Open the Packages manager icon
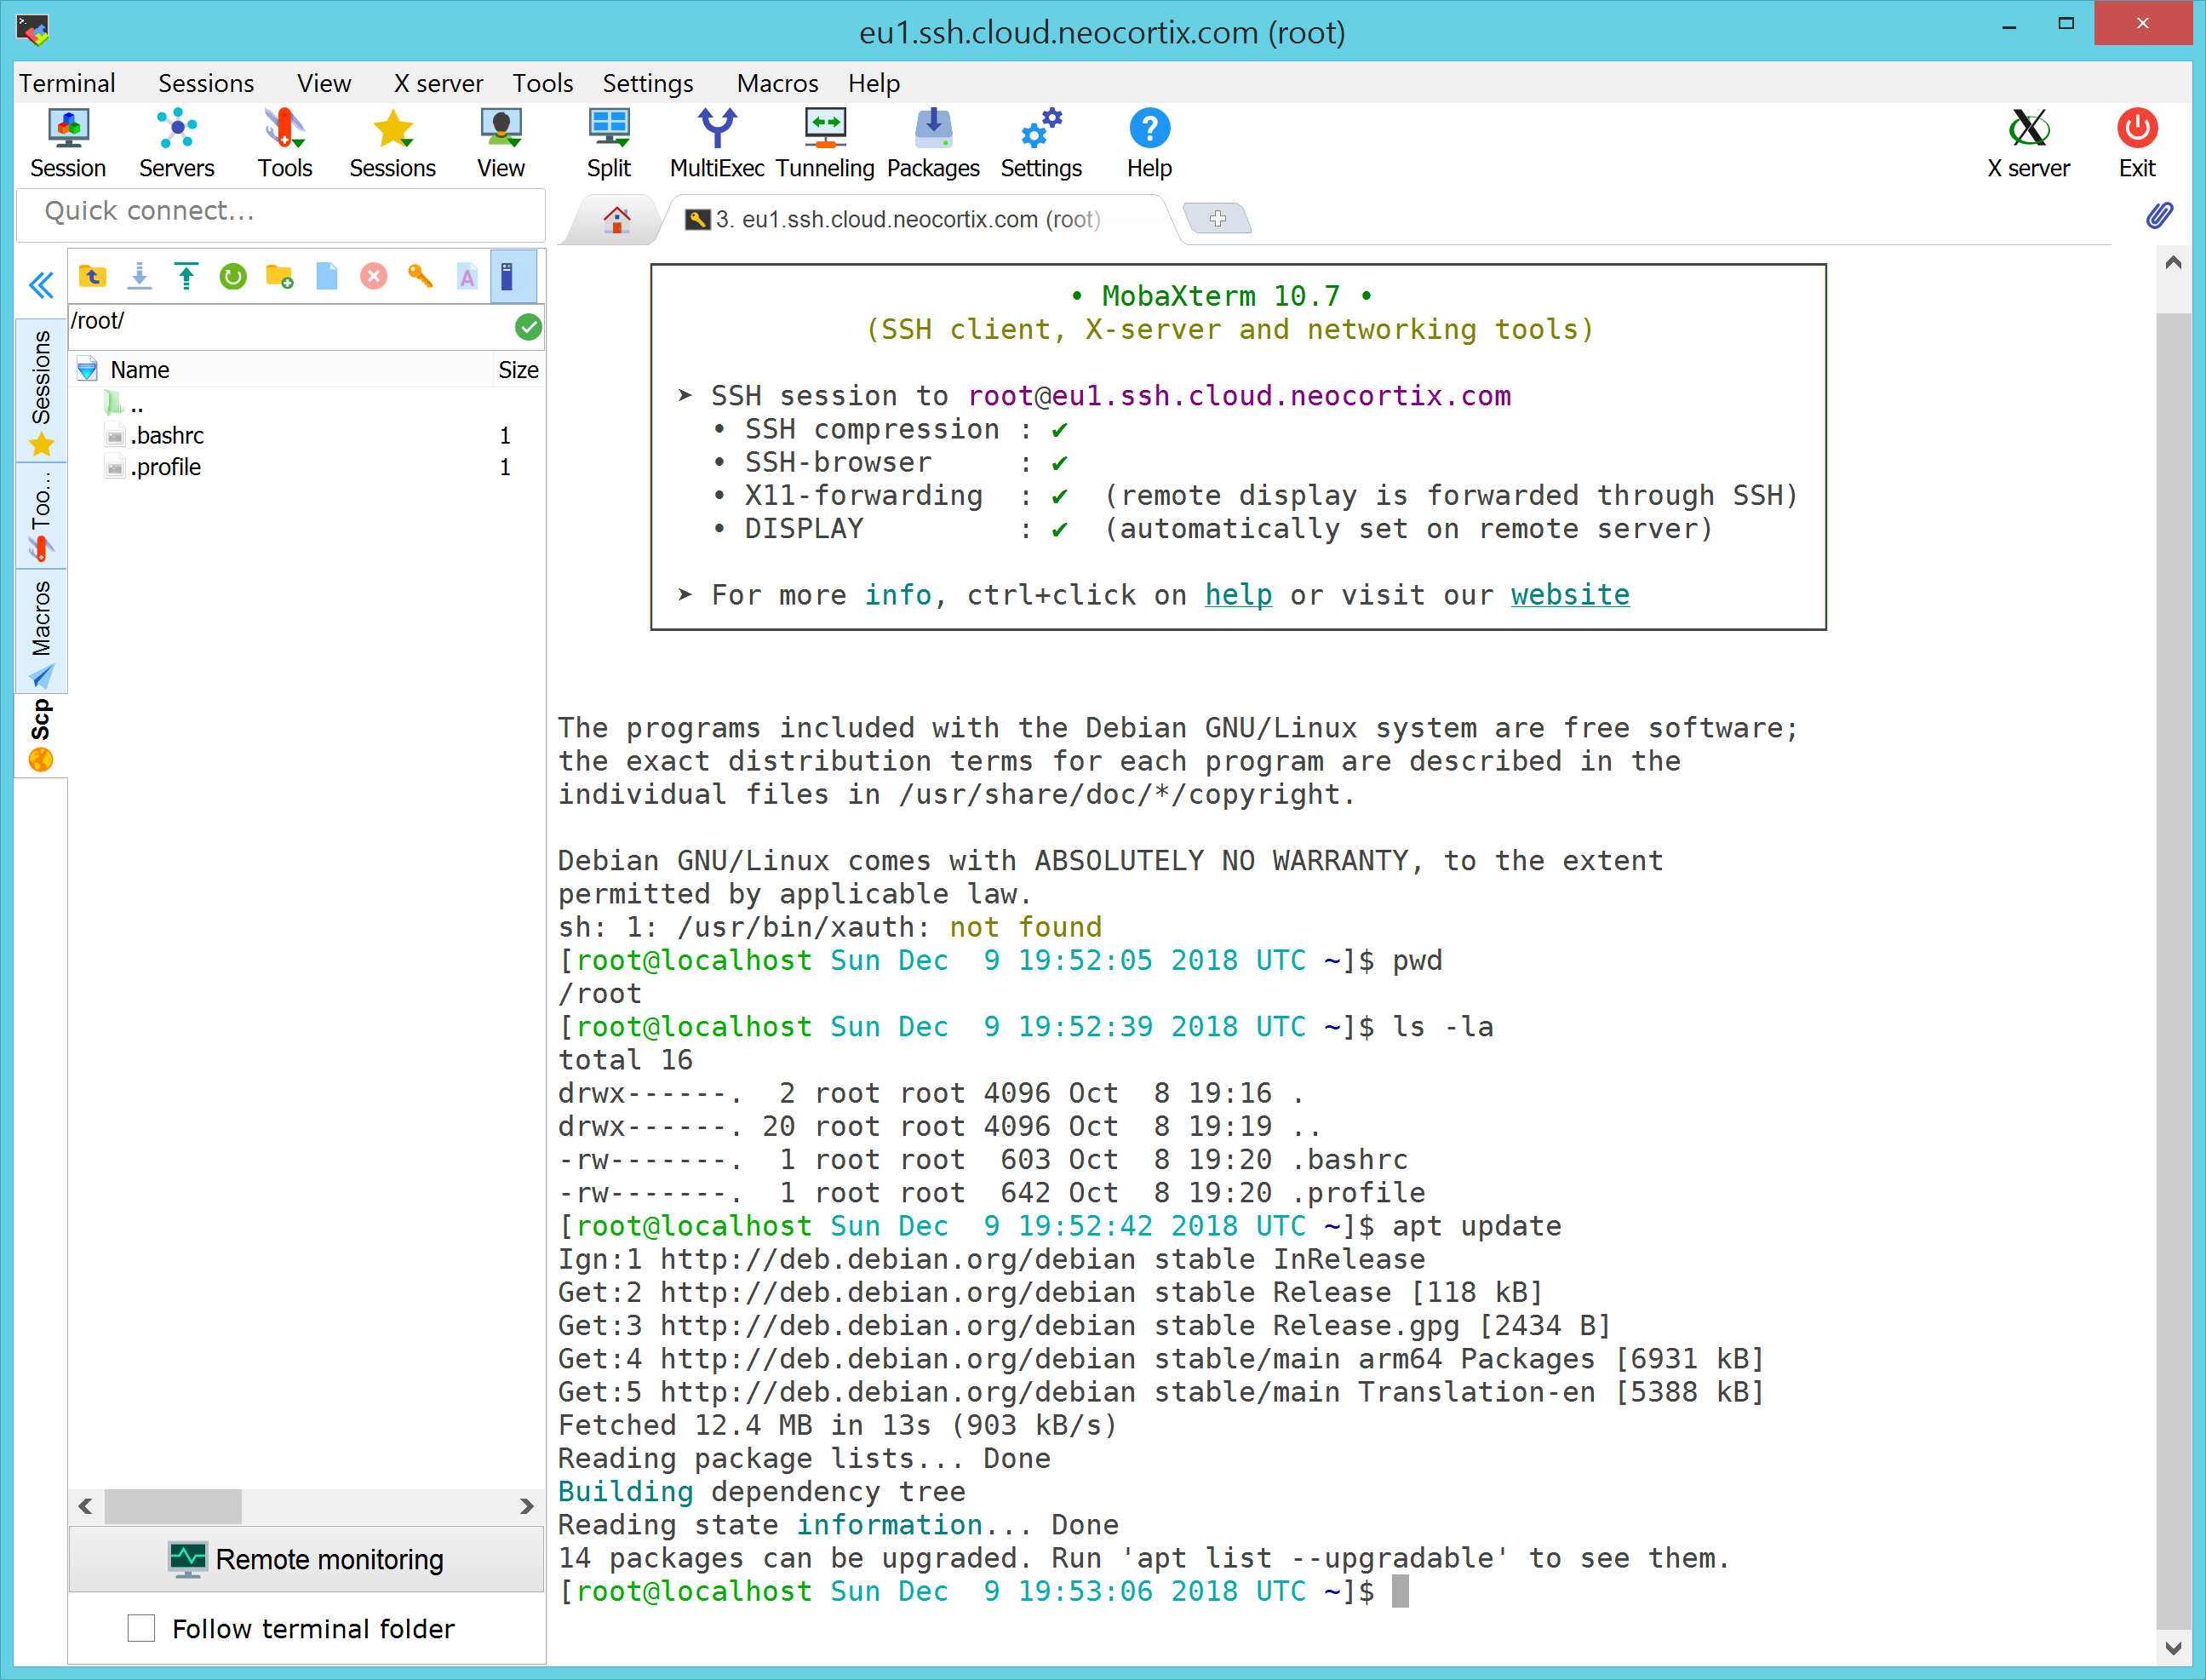This screenshot has width=2206, height=1680. click(x=933, y=143)
